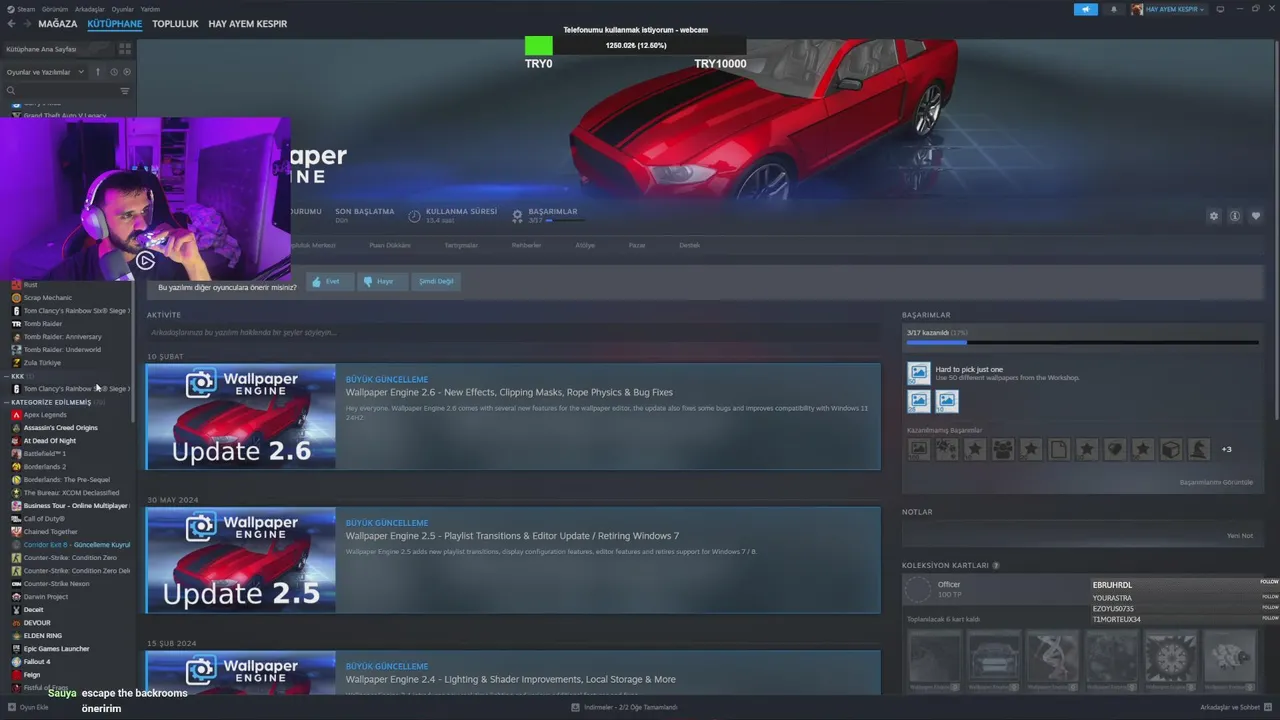The image size is (1280, 720).
Task: Open the Update 2.5 news thumbnail
Action: coord(241,560)
